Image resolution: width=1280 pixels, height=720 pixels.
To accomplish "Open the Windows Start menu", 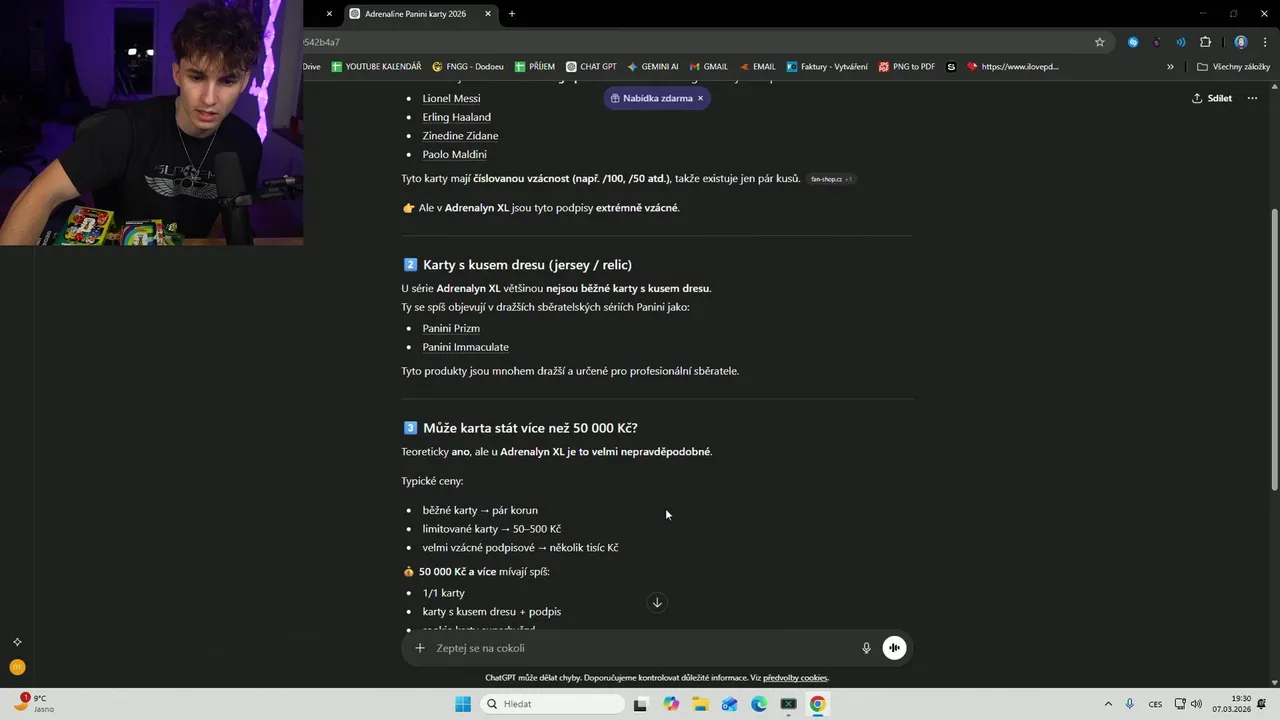I will (463, 704).
